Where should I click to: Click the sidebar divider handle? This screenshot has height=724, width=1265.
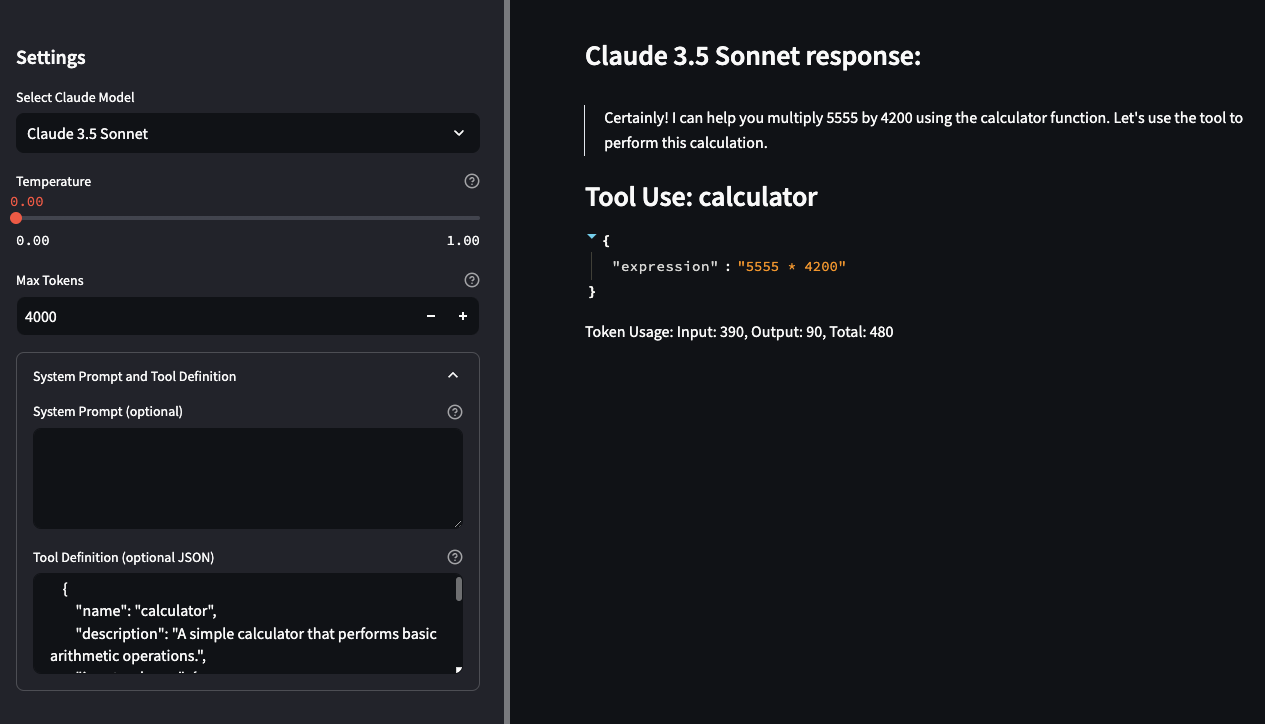click(507, 362)
